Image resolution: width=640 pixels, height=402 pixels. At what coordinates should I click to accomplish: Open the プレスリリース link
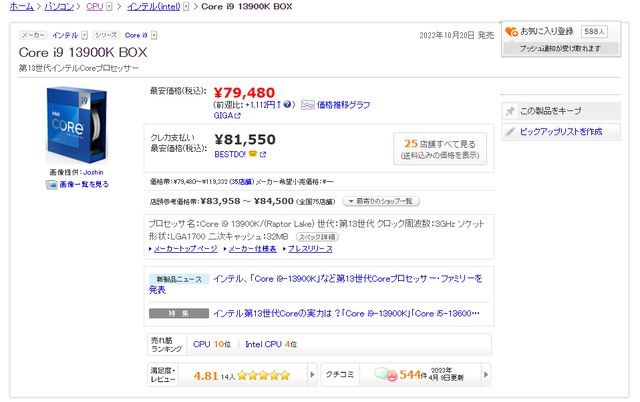(x=310, y=249)
